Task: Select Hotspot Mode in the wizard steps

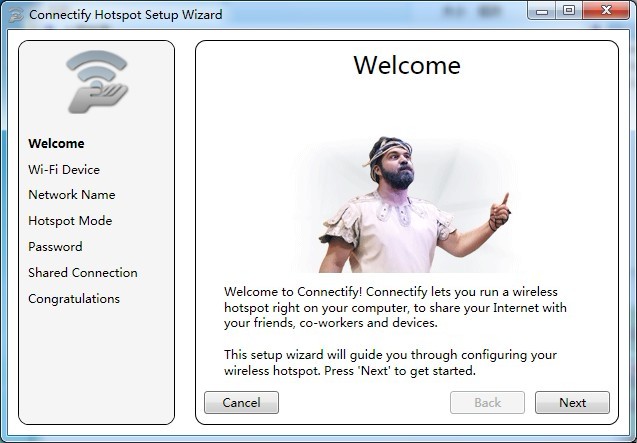Action: (70, 221)
